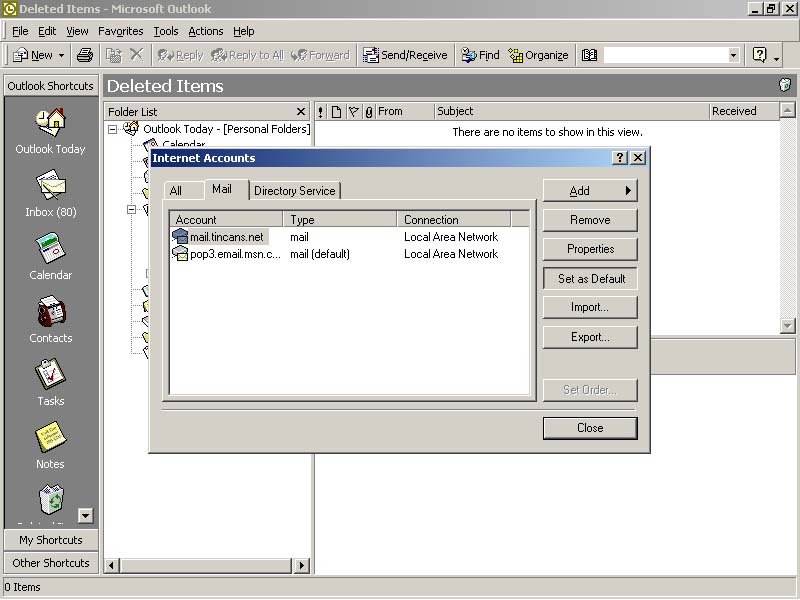Sort messages by From column header
800x600 pixels.
405,111
